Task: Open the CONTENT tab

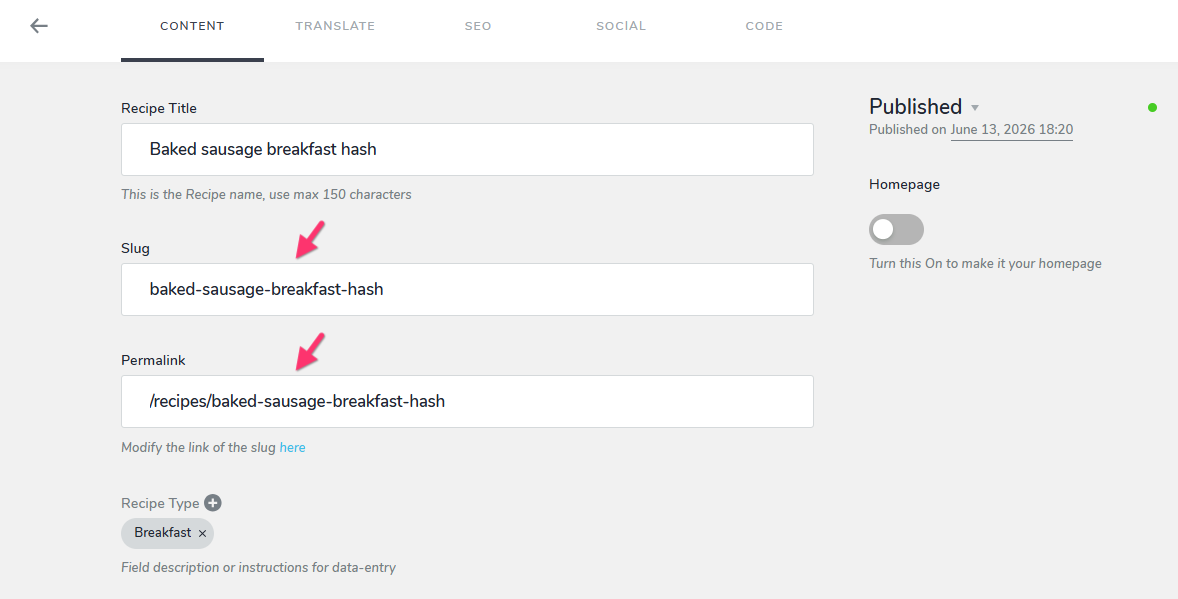Action: click(x=192, y=26)
